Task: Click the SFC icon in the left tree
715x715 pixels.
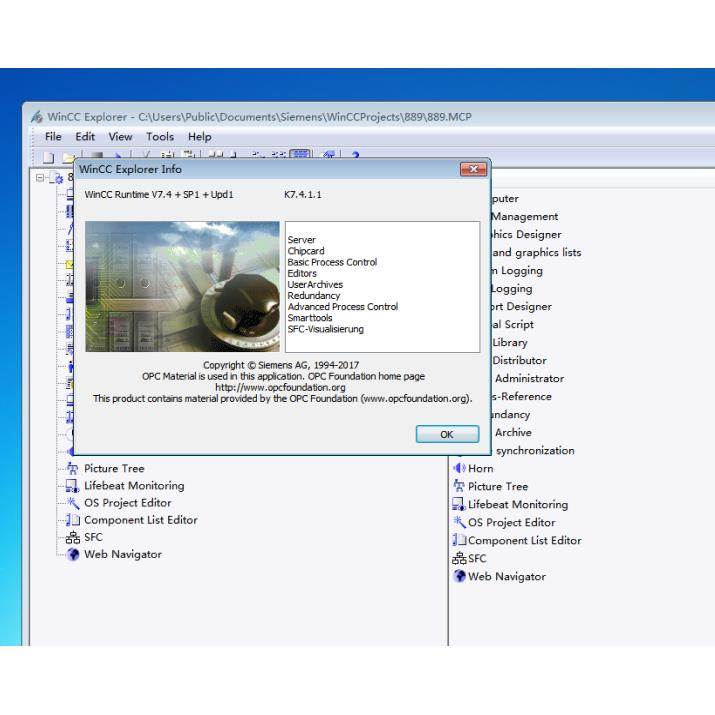Action: (x=73, y=537)
